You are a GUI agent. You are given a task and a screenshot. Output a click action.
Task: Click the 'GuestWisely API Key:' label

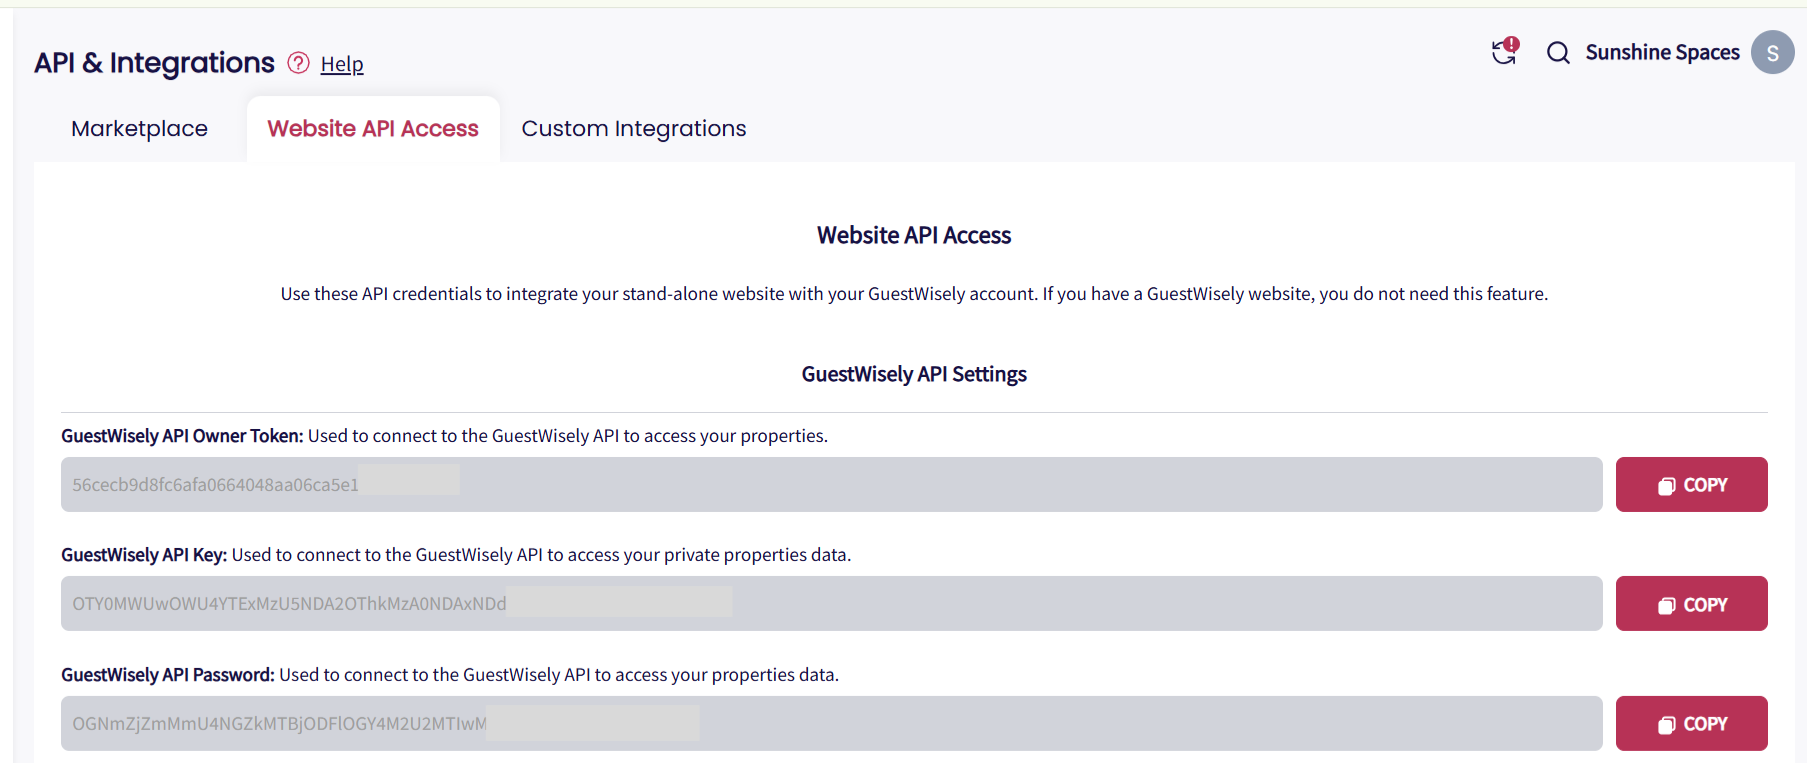(144, 555)
